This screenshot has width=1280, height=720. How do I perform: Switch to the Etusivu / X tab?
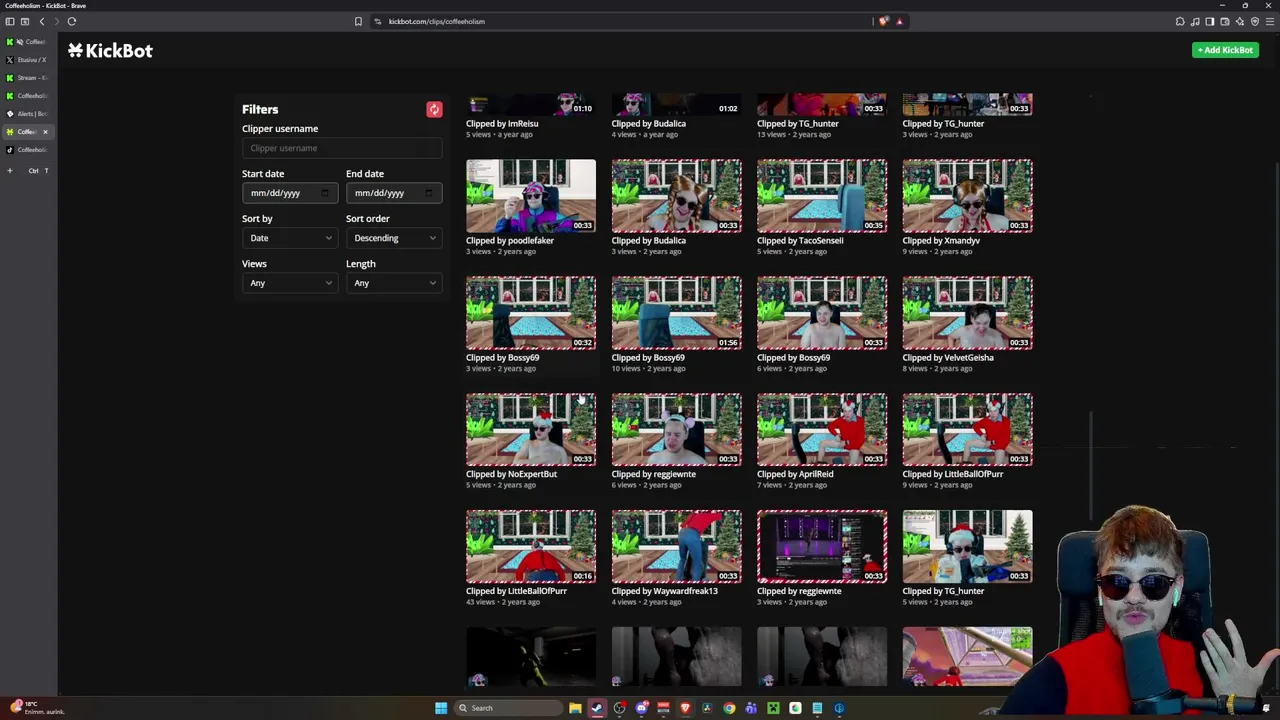click(x=26, y=60)
